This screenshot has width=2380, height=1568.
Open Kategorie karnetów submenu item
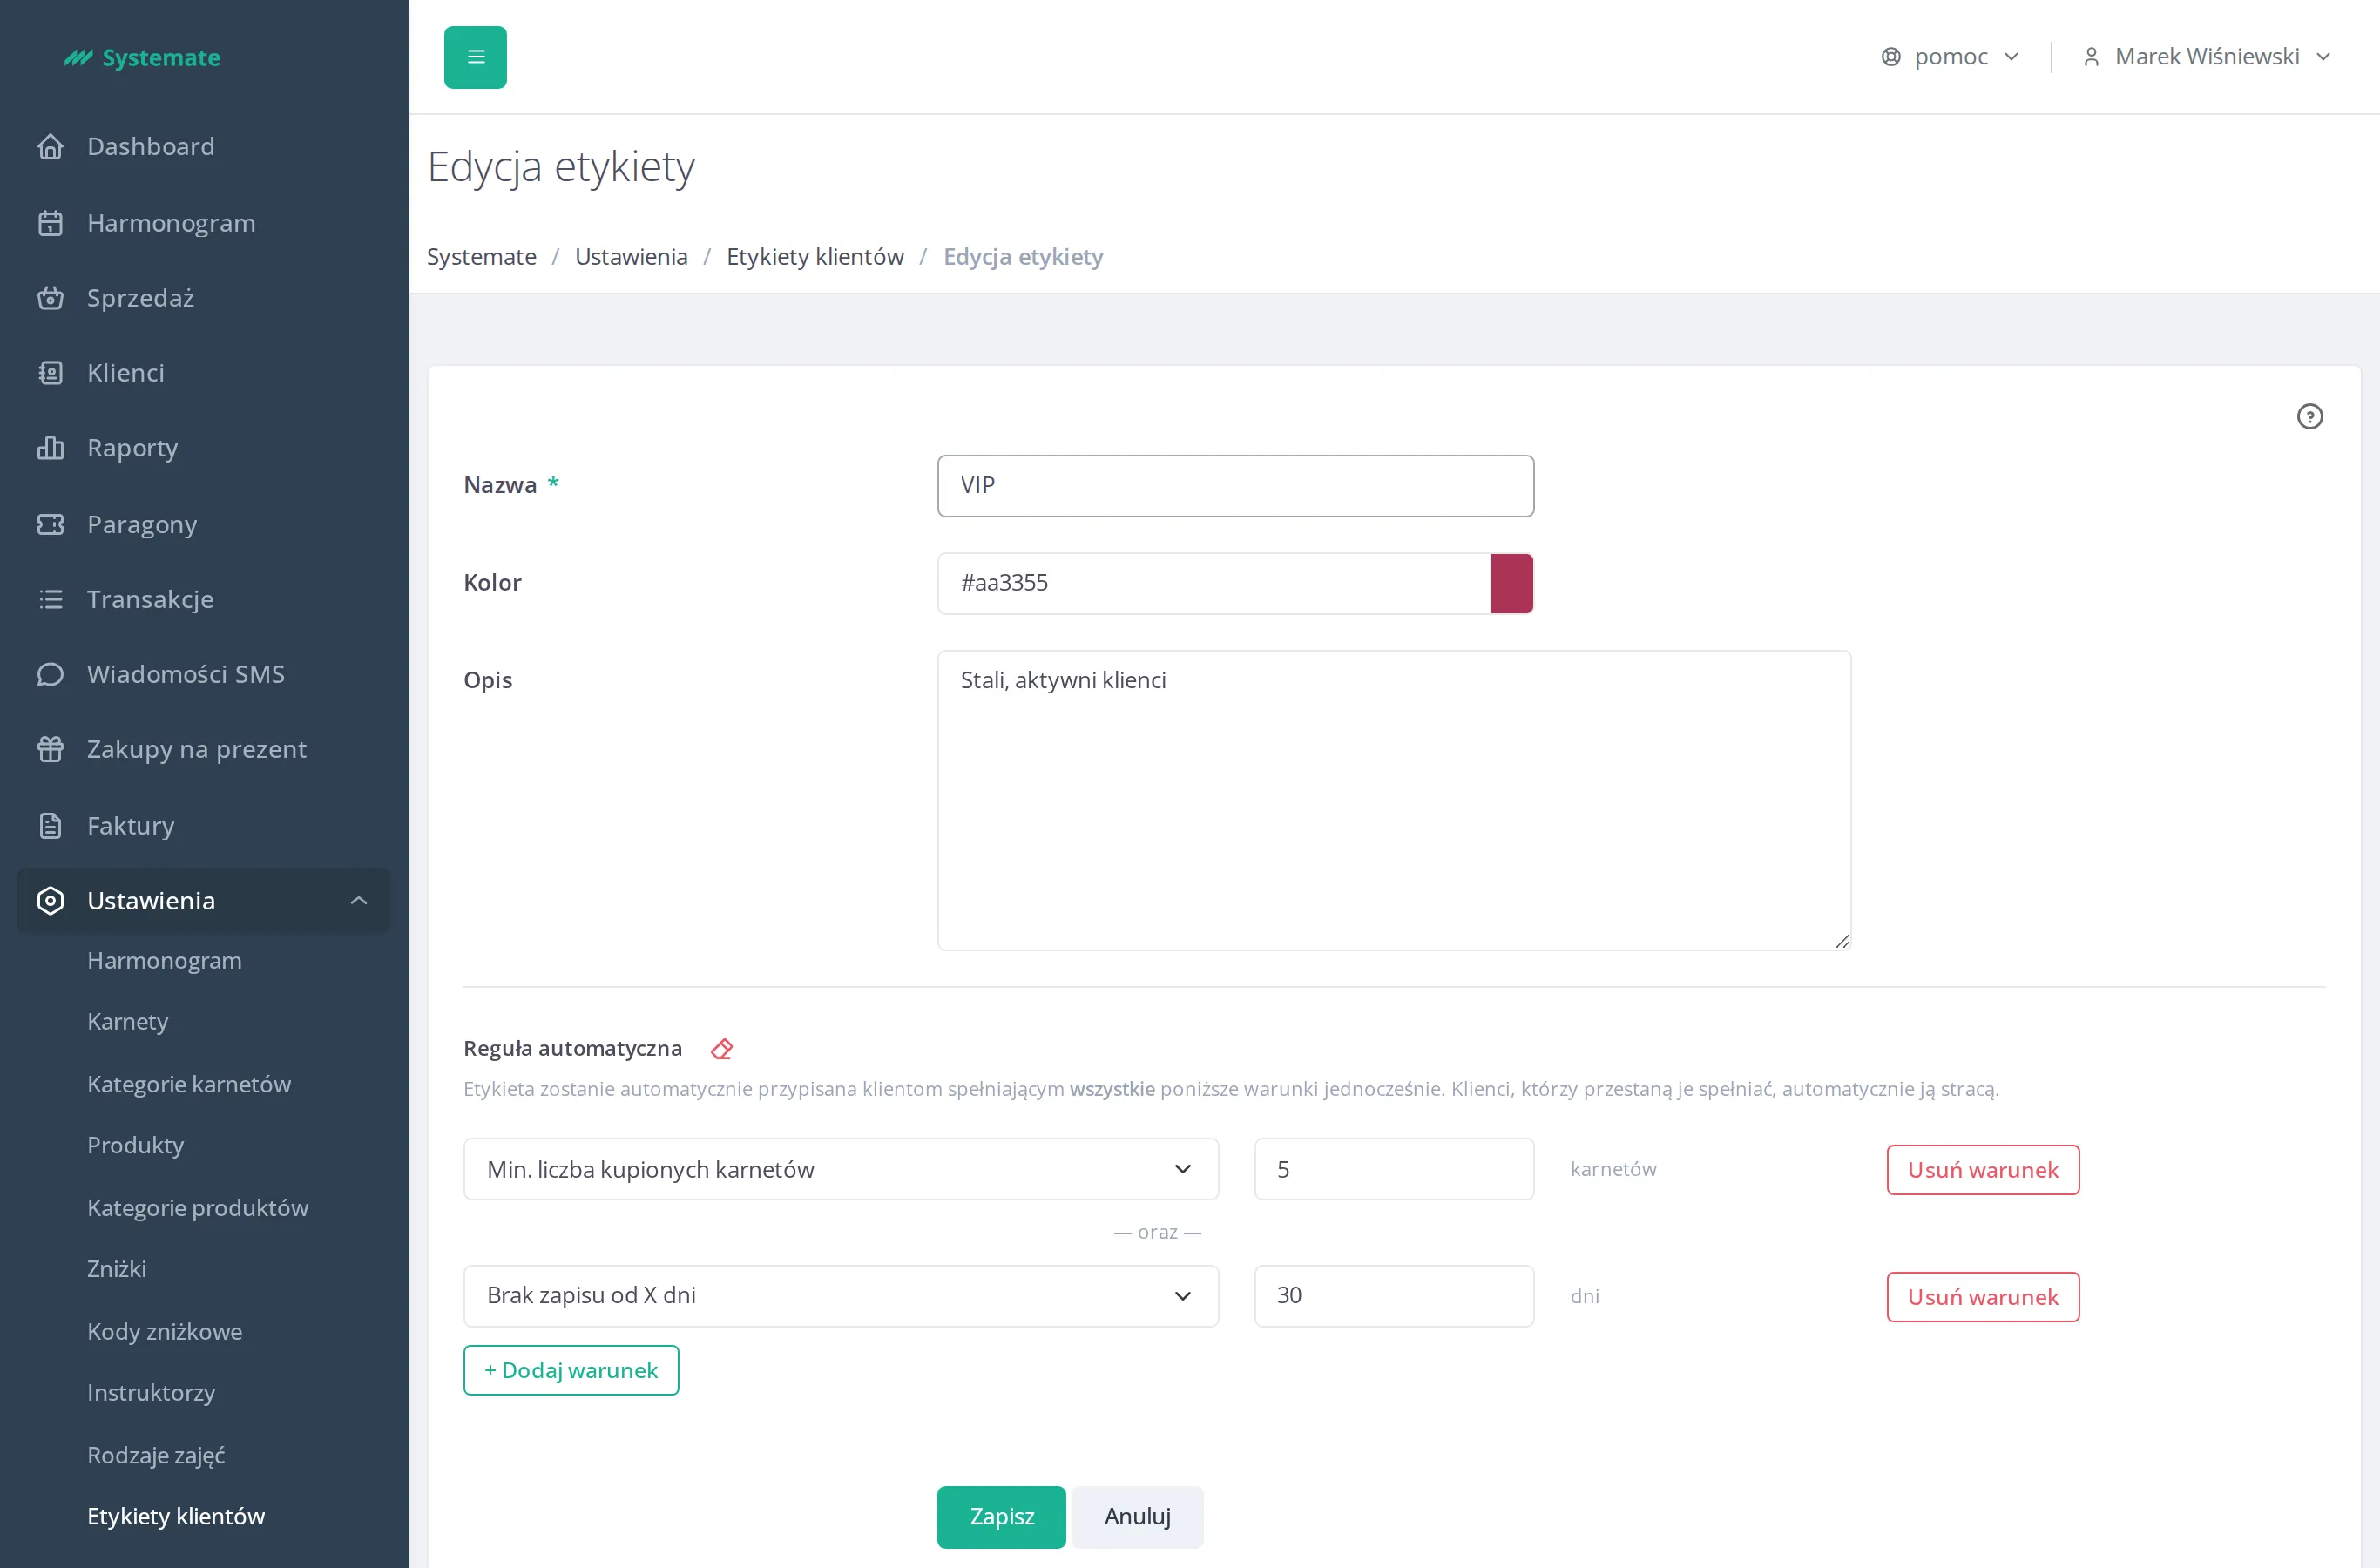[189, 1084]
